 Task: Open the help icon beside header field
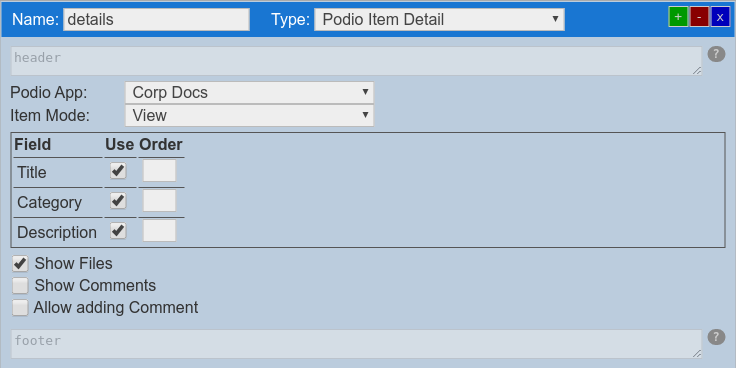pyautogui.click(x=716, y=54)
